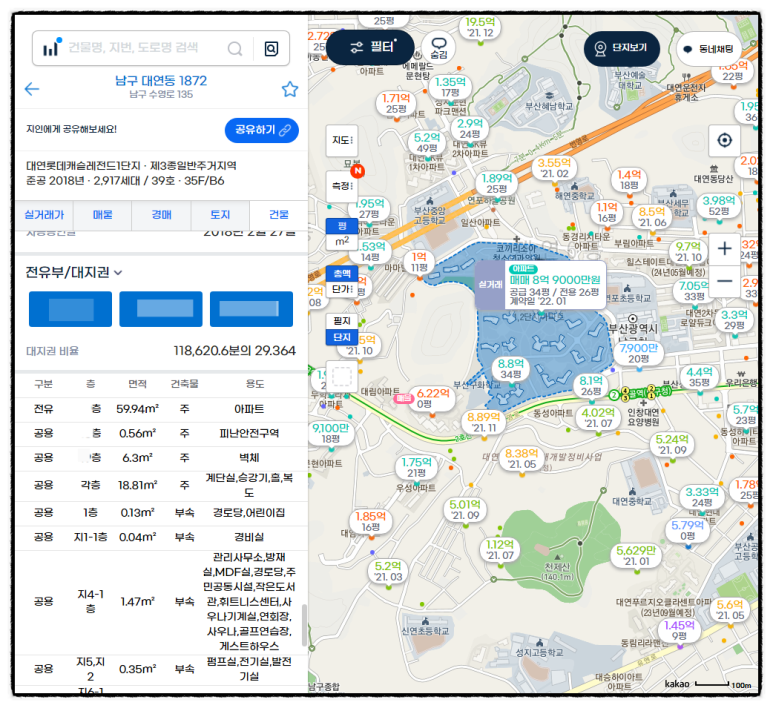This screenshot has width=773, height=708.
Task: Select the third blue unit selector box
Action: tap(251, 309)
